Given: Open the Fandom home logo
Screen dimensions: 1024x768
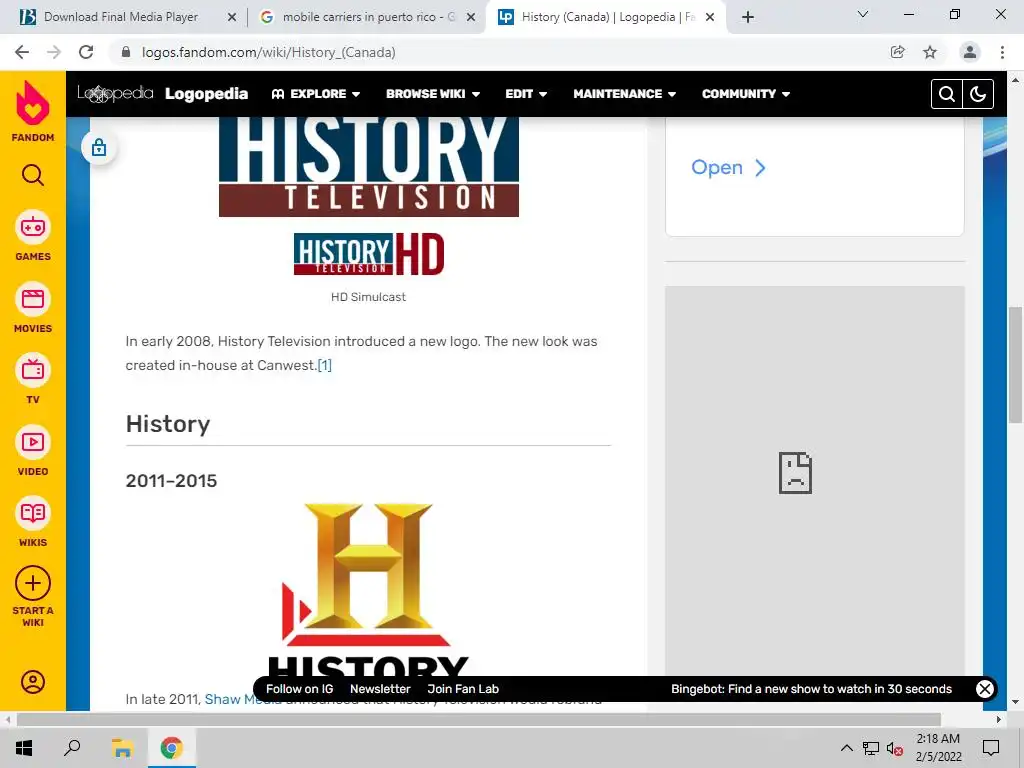Looking at the screenshot, I should 33,111.
